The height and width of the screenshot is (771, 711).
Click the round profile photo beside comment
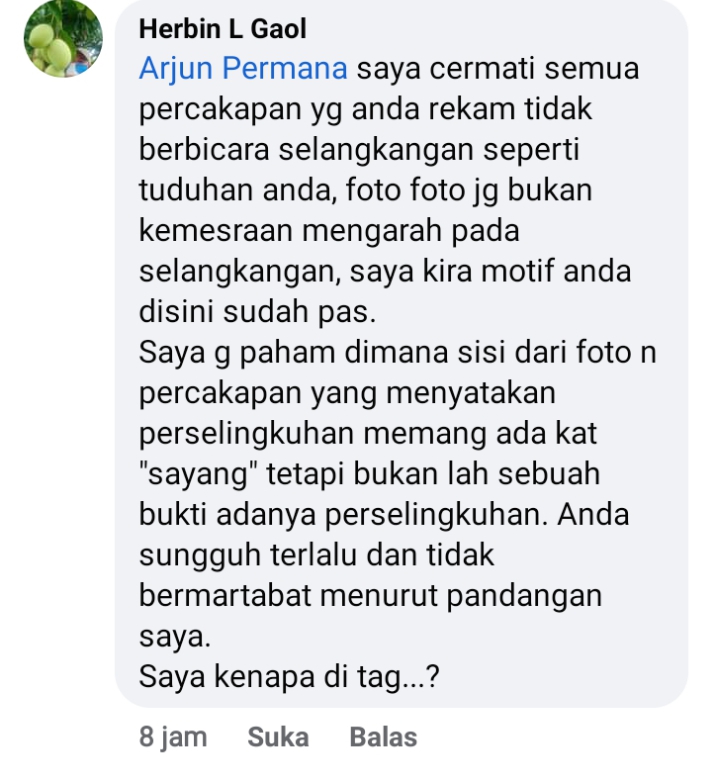pyautogui.click(x=63, y=38)
